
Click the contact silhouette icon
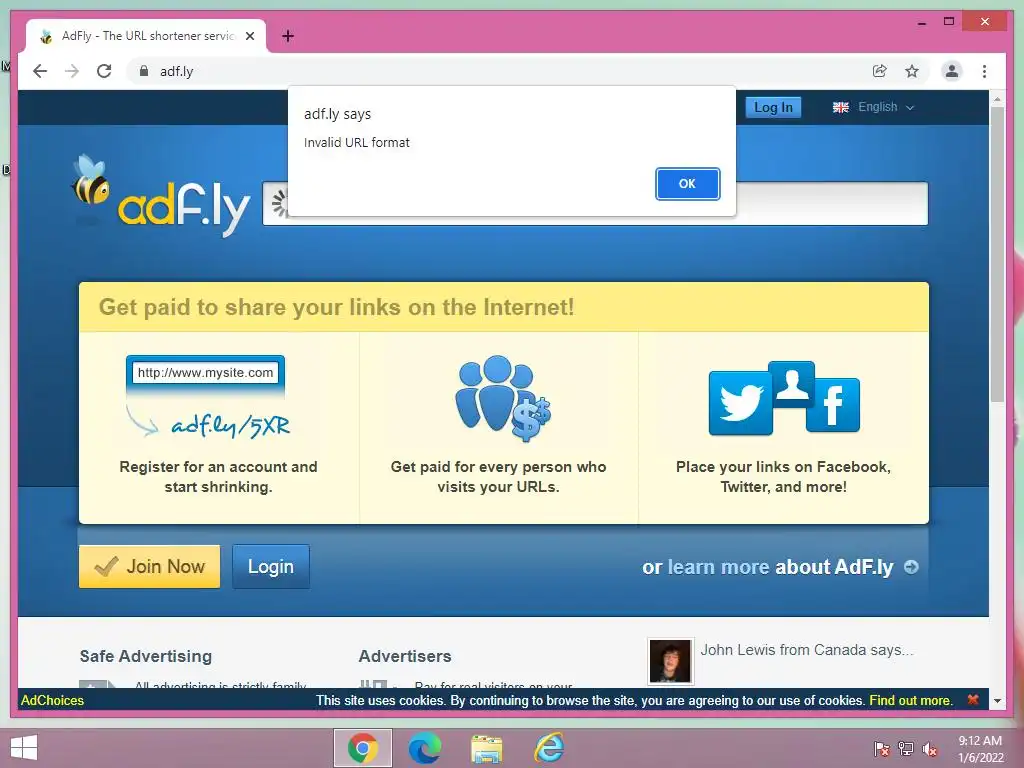pos(792,384)
